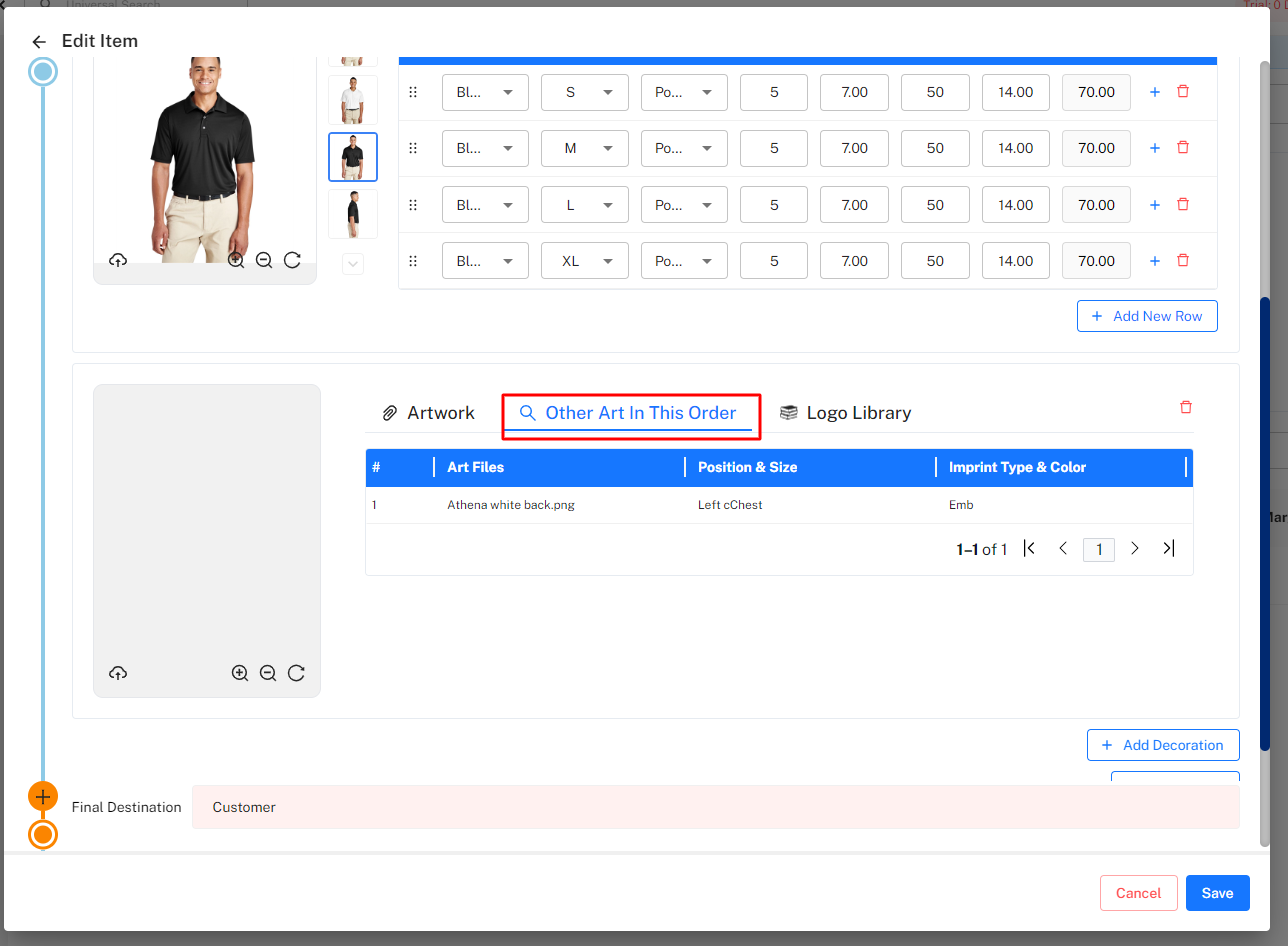Image resolution: width=1288 pixels, height=946 pixels.
Task: Open Po... dropdown in size S row
Action: 684,92
